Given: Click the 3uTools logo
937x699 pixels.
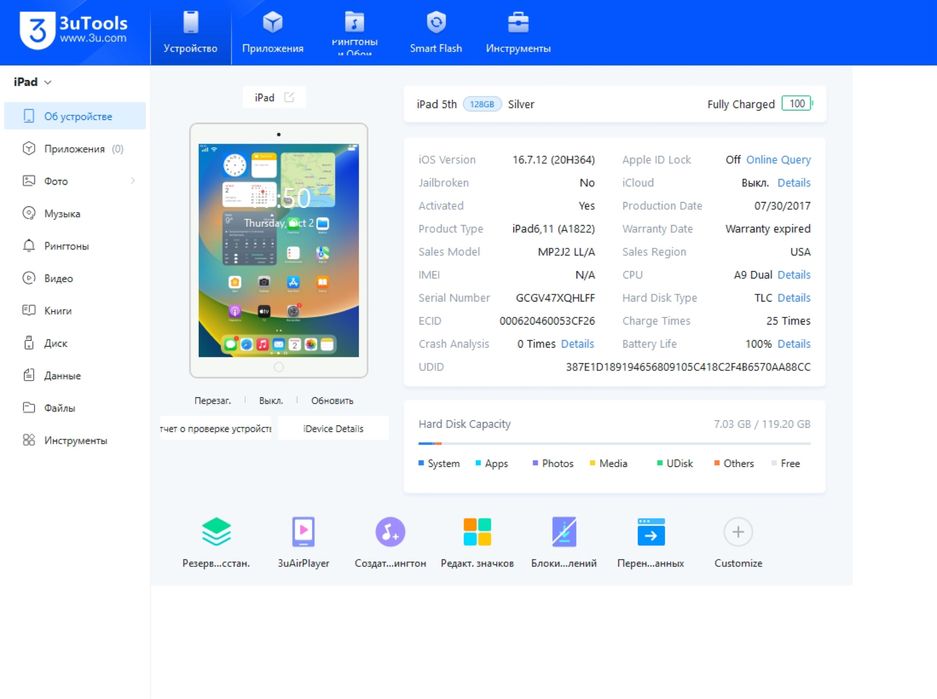Looking at the screenshot, I should pos(73,30).
